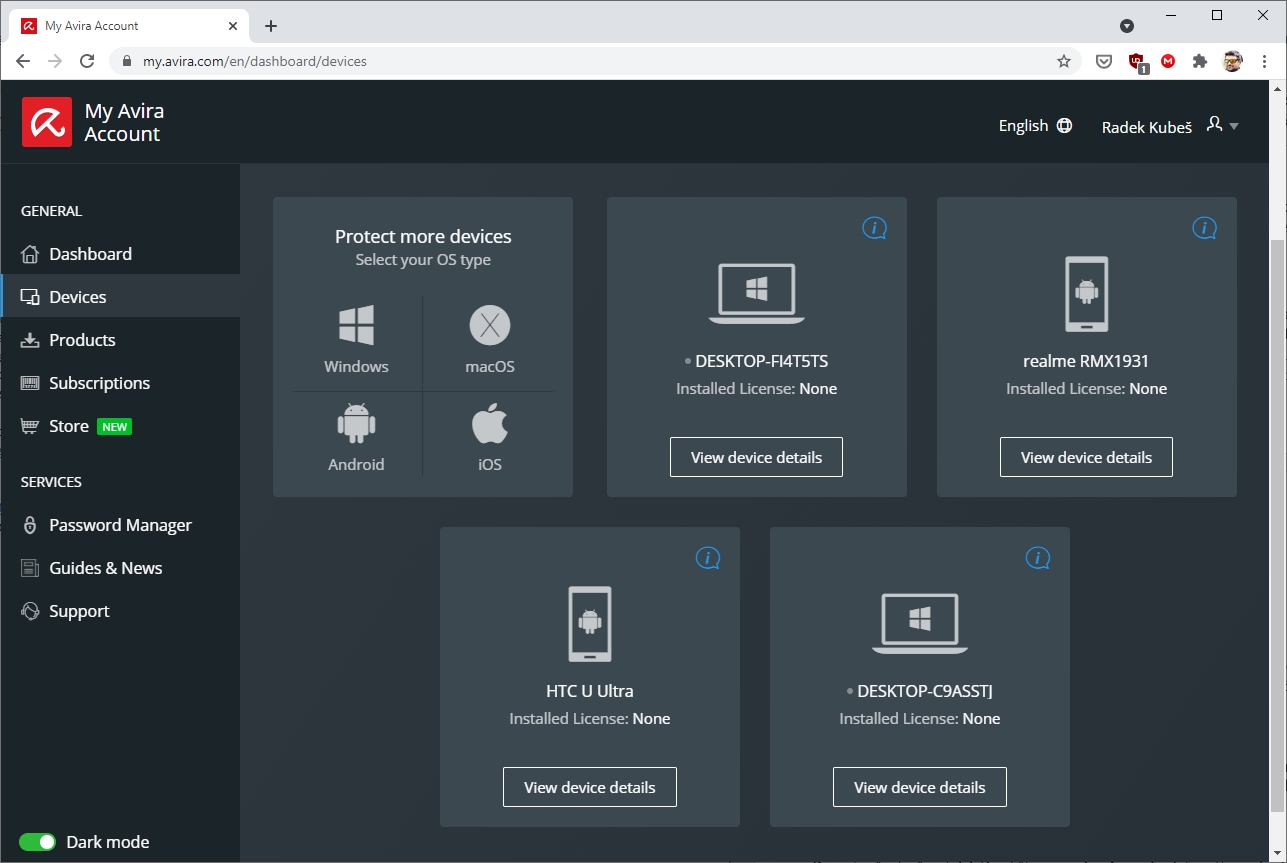Click My Avira Account title
This screenshot has width=1287, height=863.
click(124, 123)
